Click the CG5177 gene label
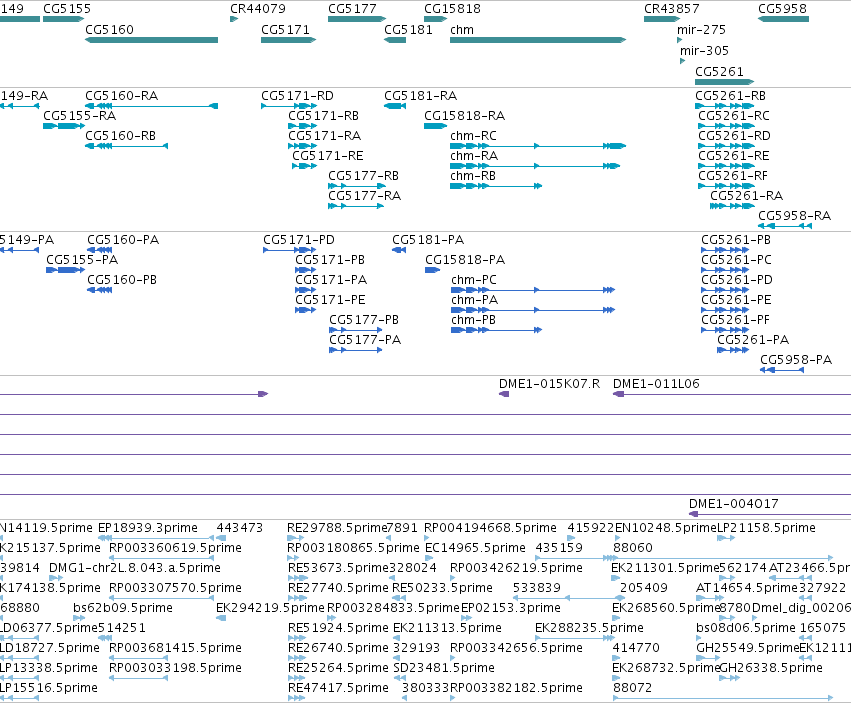Image resolution: width=851 pixels, height=703 pixels. 352,9
